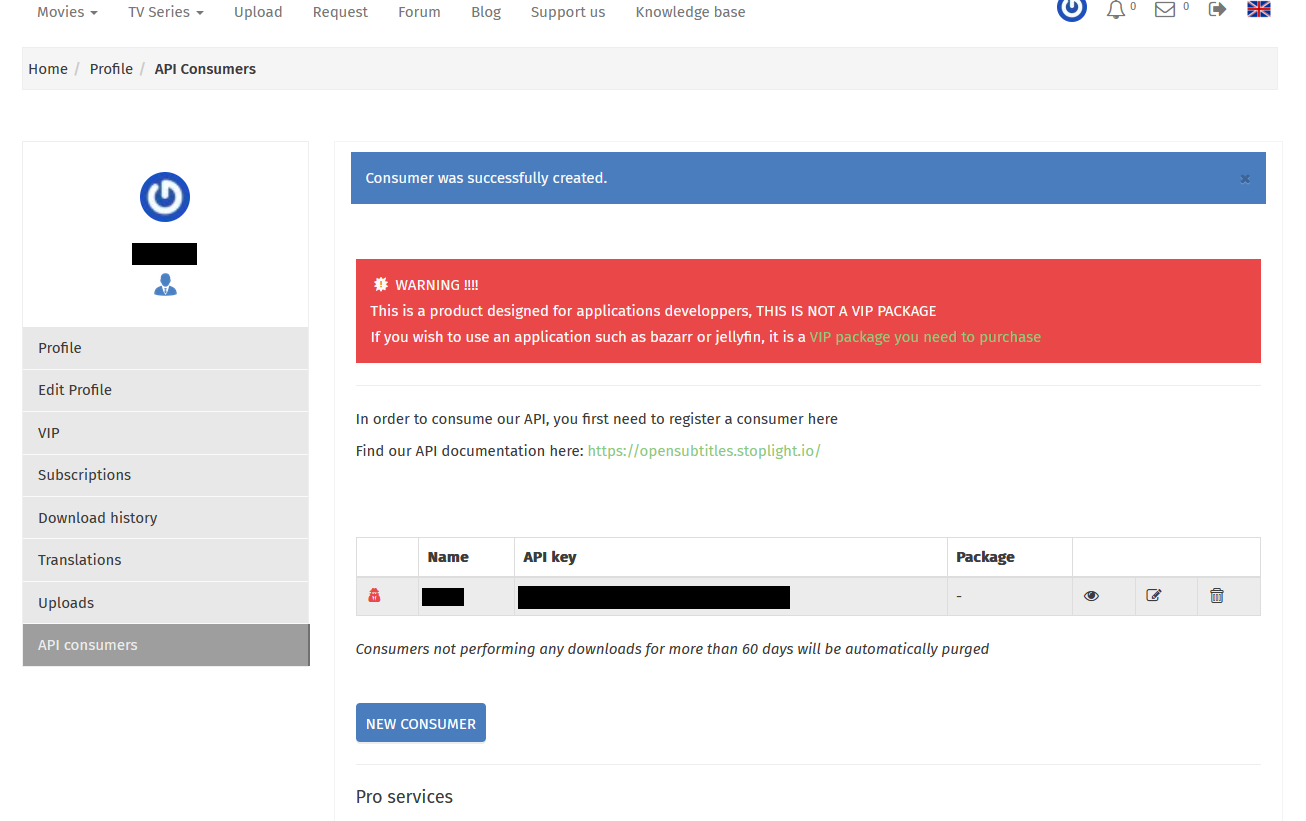Go to the Forum section
Viewport: 1306px width, 821px height.
point(419,12)
